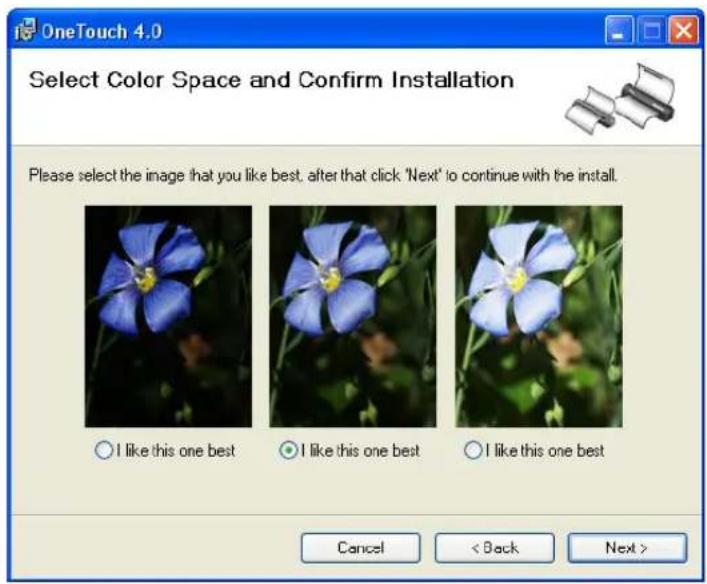Click the OneTouch installer icon in title bar

pos(25,30)
